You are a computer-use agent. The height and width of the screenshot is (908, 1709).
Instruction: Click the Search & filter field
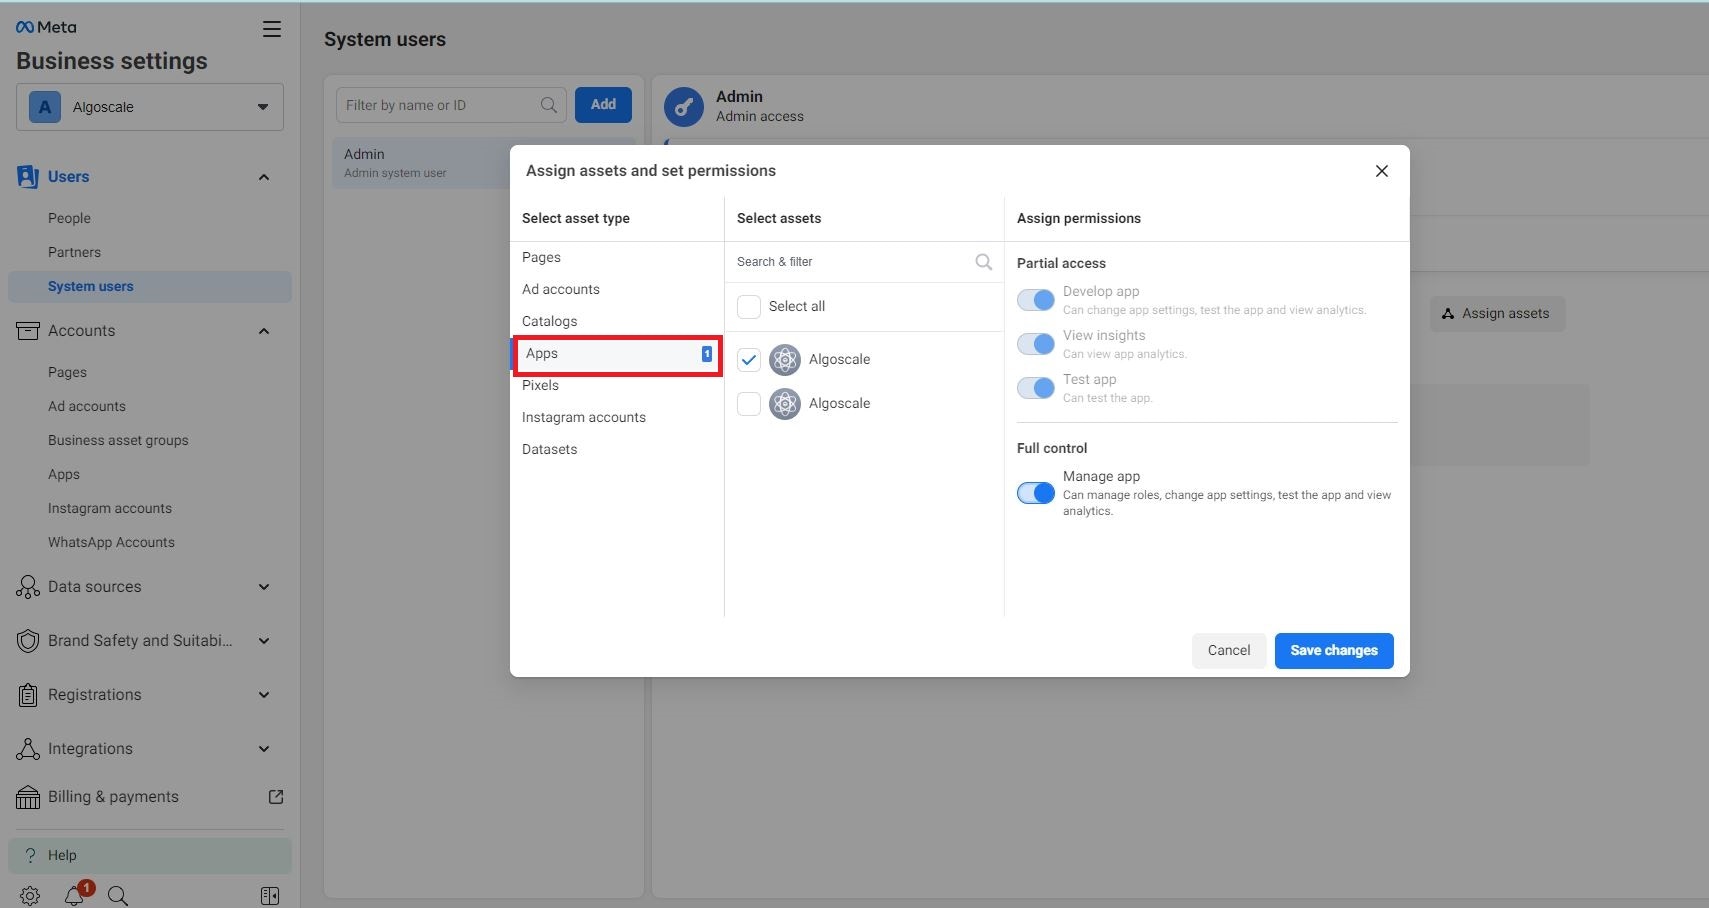pos(864,262)
